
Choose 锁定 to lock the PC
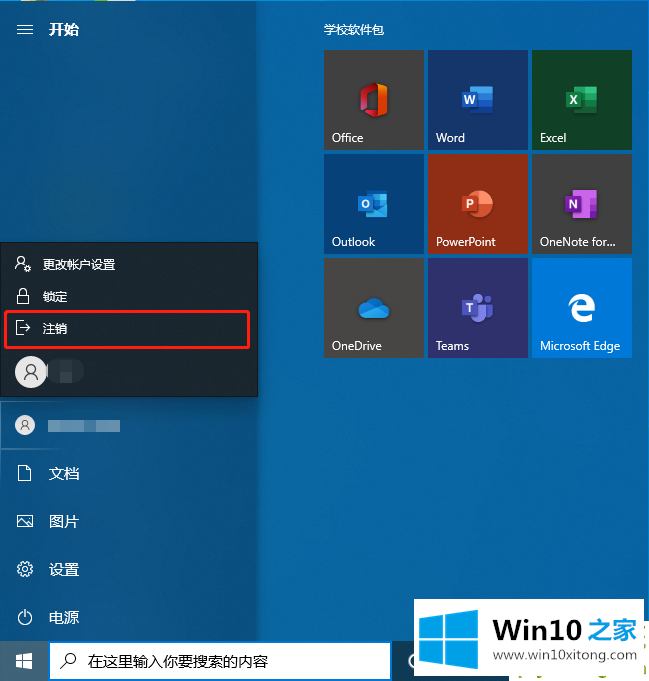tap(129, 297)
